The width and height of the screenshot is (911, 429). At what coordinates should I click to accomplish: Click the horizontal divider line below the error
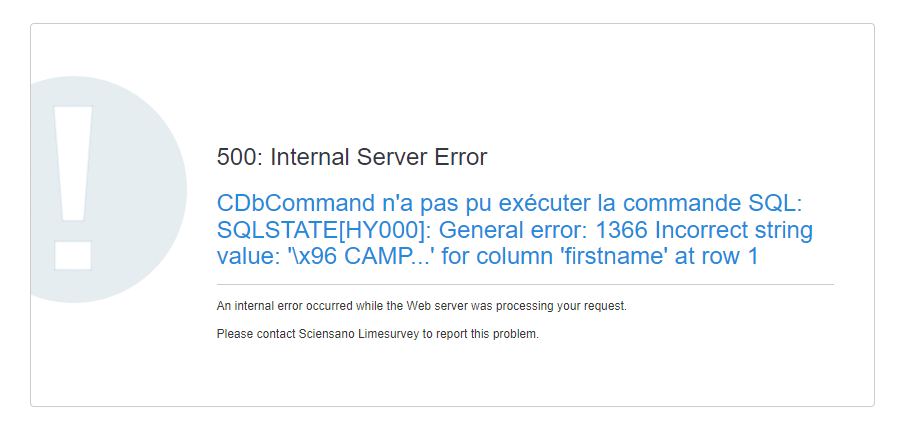click(525, 285)
